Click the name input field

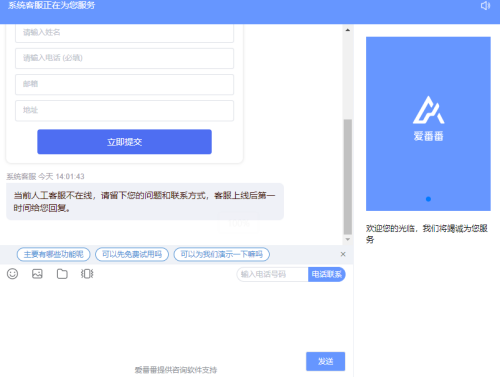click(124, 33)
